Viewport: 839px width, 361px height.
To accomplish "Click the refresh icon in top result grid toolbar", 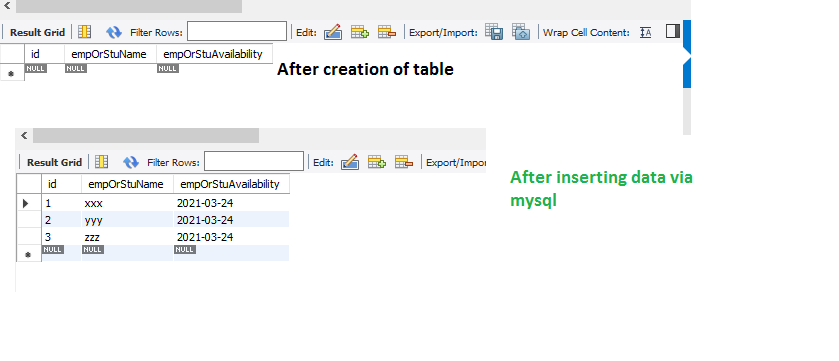I will point(113,32).
